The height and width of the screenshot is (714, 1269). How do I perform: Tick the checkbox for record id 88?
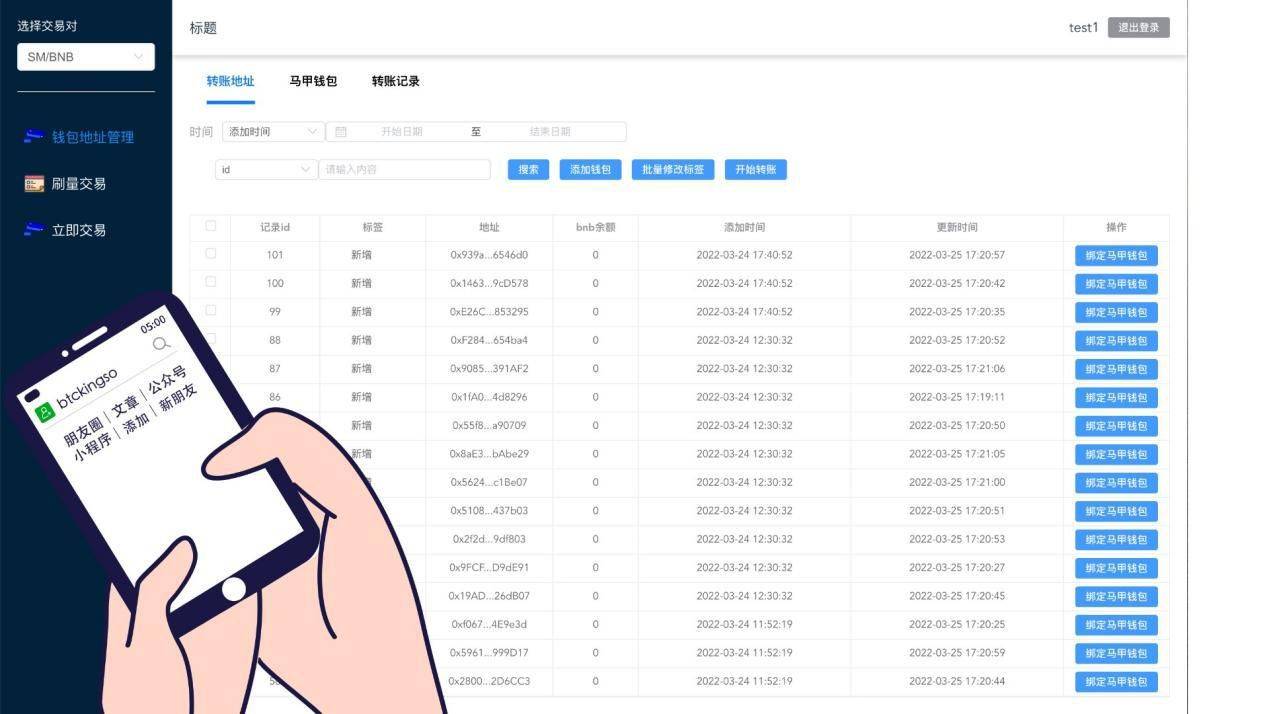click(x=210, y=340)
